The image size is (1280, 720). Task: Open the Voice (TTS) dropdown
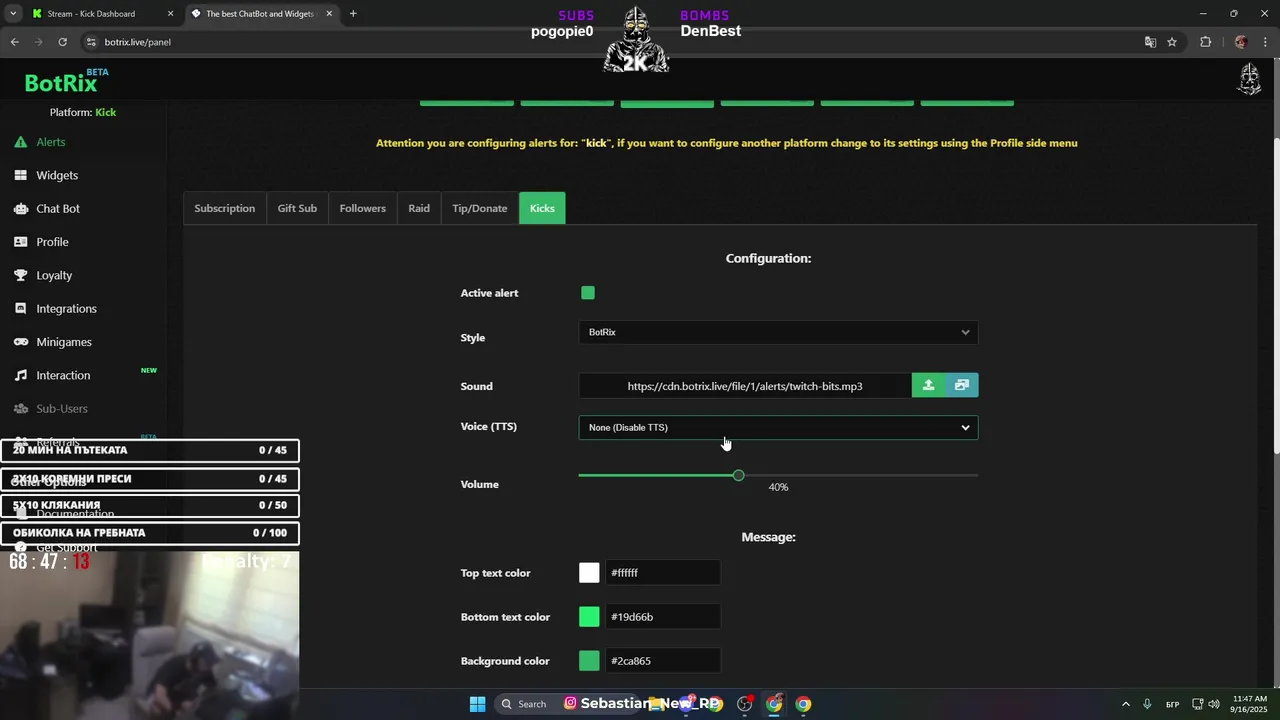778,428
